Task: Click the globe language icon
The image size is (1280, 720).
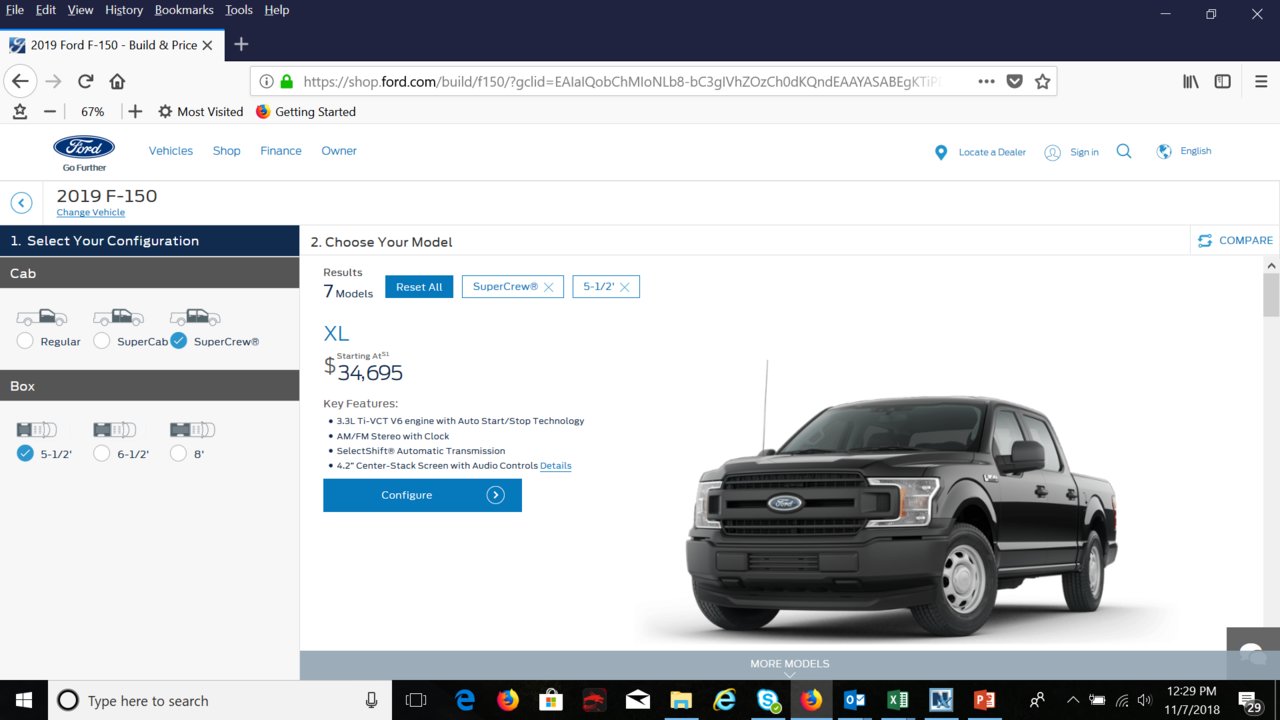Action: tap(1164, 151)
